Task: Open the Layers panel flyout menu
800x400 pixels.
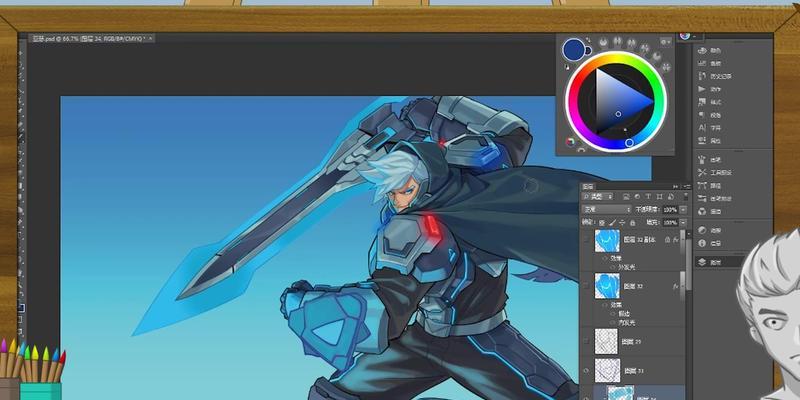Action: [x=688, y=187]
